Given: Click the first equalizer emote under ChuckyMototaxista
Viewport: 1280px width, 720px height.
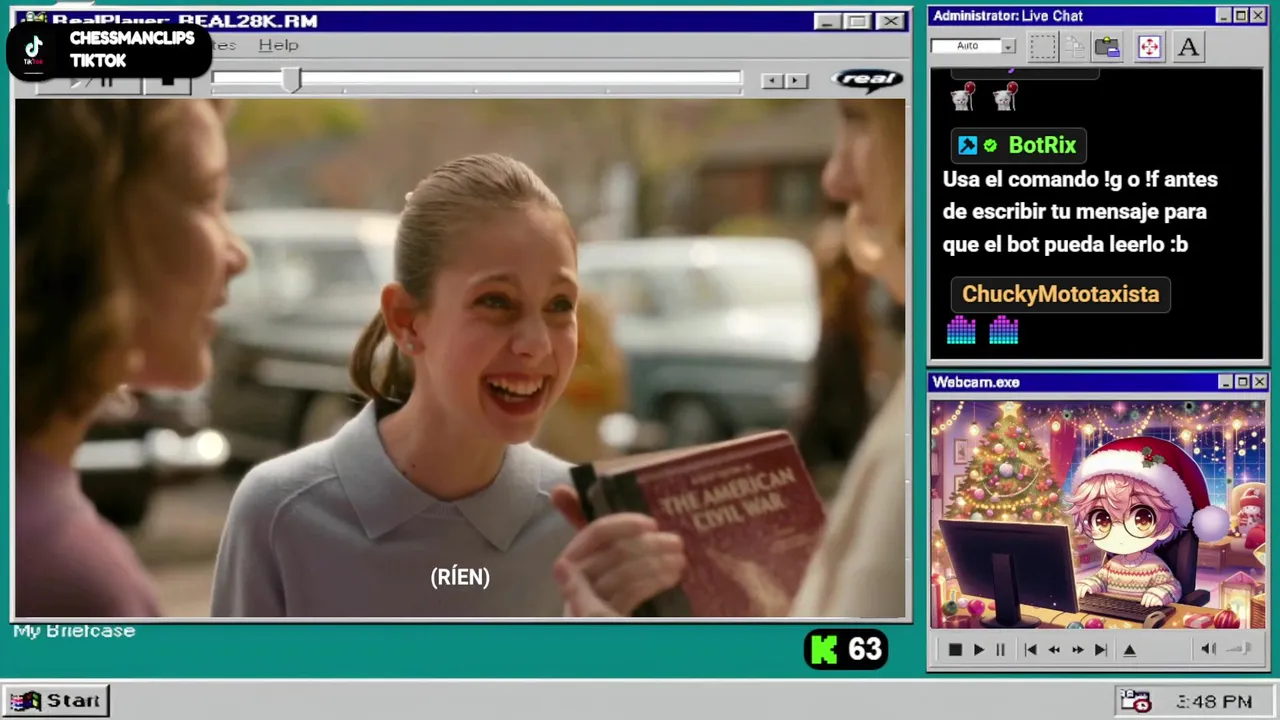Looking at the screenshot, I should pyautogui.click(x=961, y=330).
